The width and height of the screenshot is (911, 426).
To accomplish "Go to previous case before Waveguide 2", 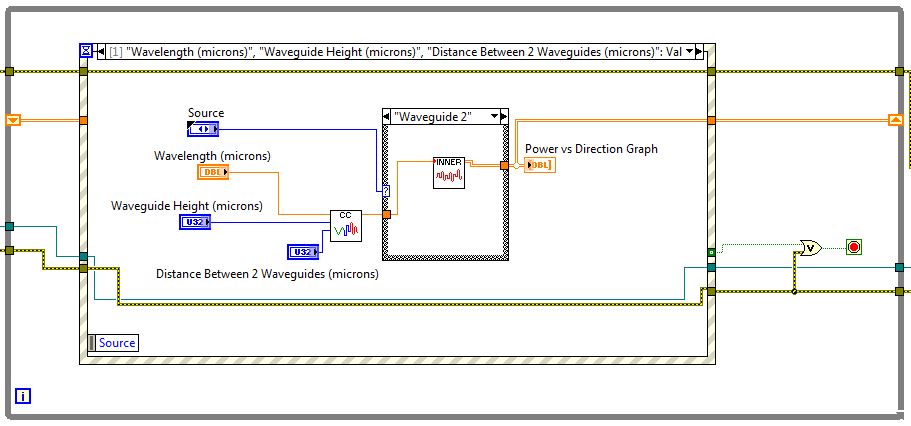I will pos(388,116).
